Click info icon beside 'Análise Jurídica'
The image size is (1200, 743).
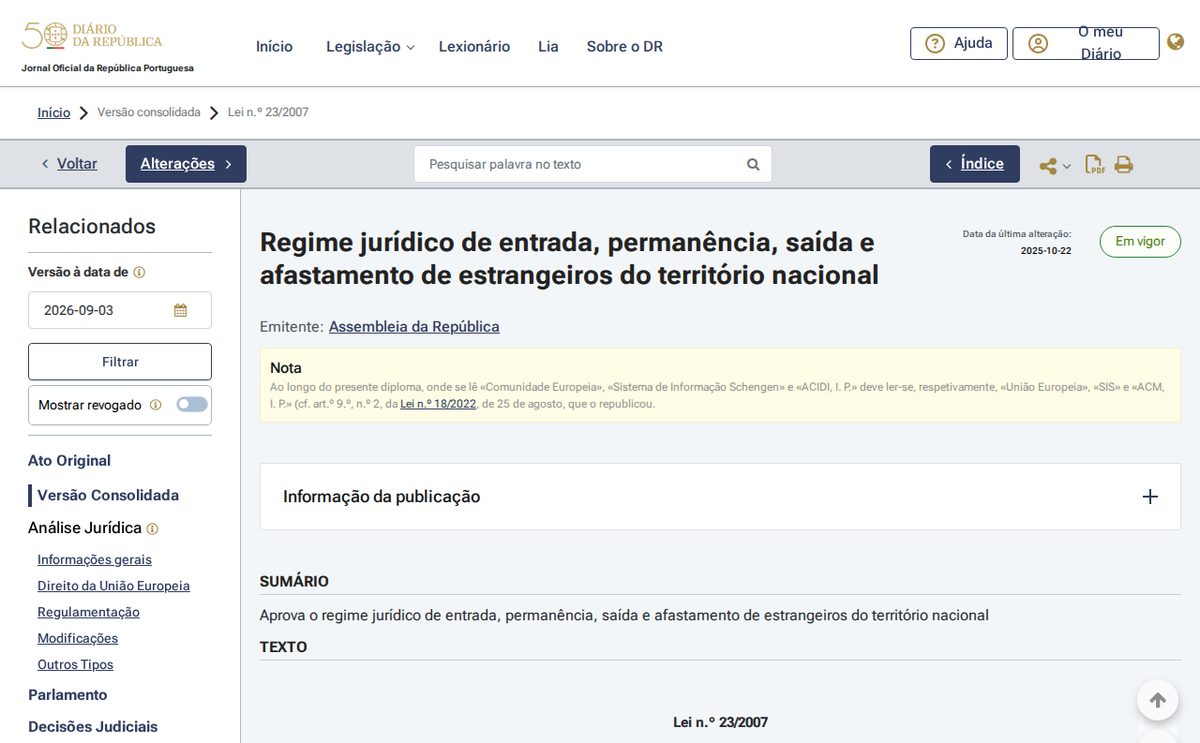tap(152, 529)
